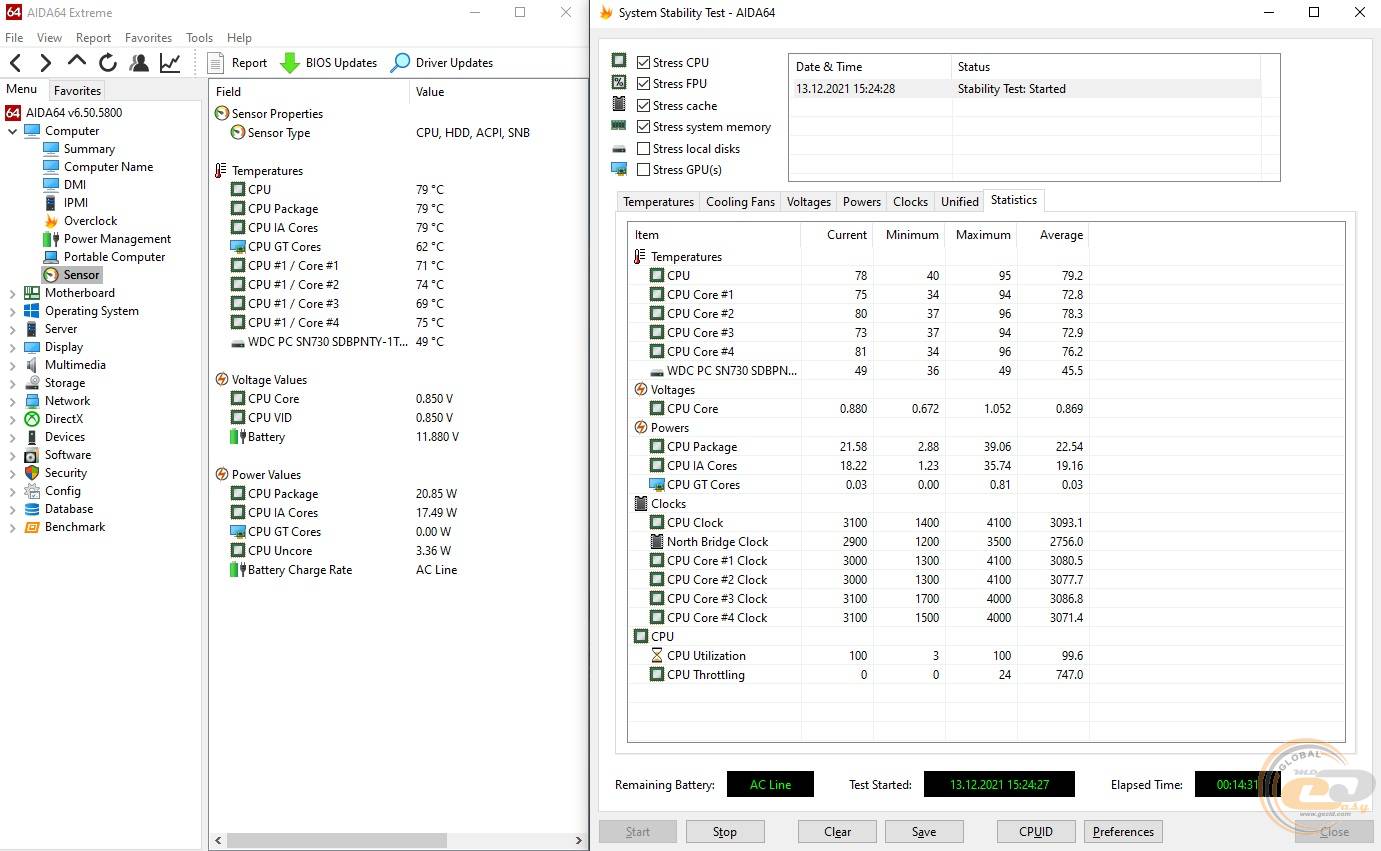The height and width of the screenshot is (851, 1381).
Task: Click the CPUID button
Action: (x=1036, y=832)
